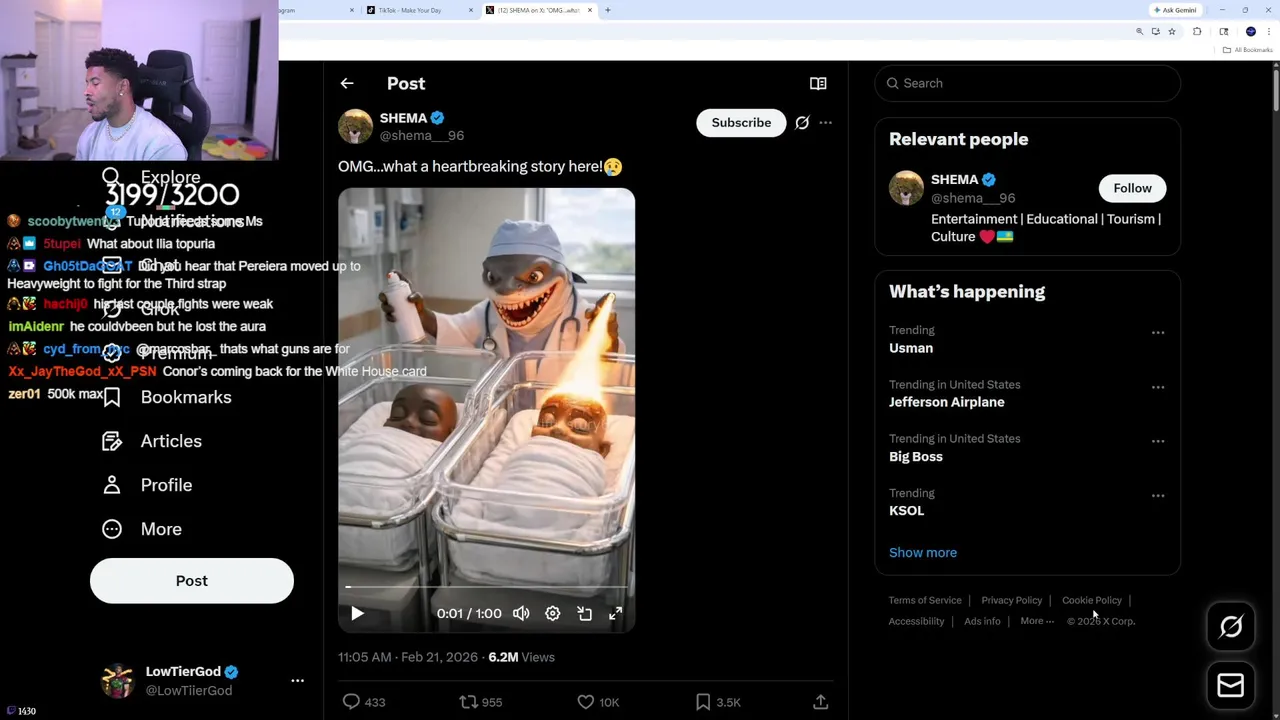Click Show more under trending
This screenshot has height=720, width=1280.
click(x=923, y=552)
